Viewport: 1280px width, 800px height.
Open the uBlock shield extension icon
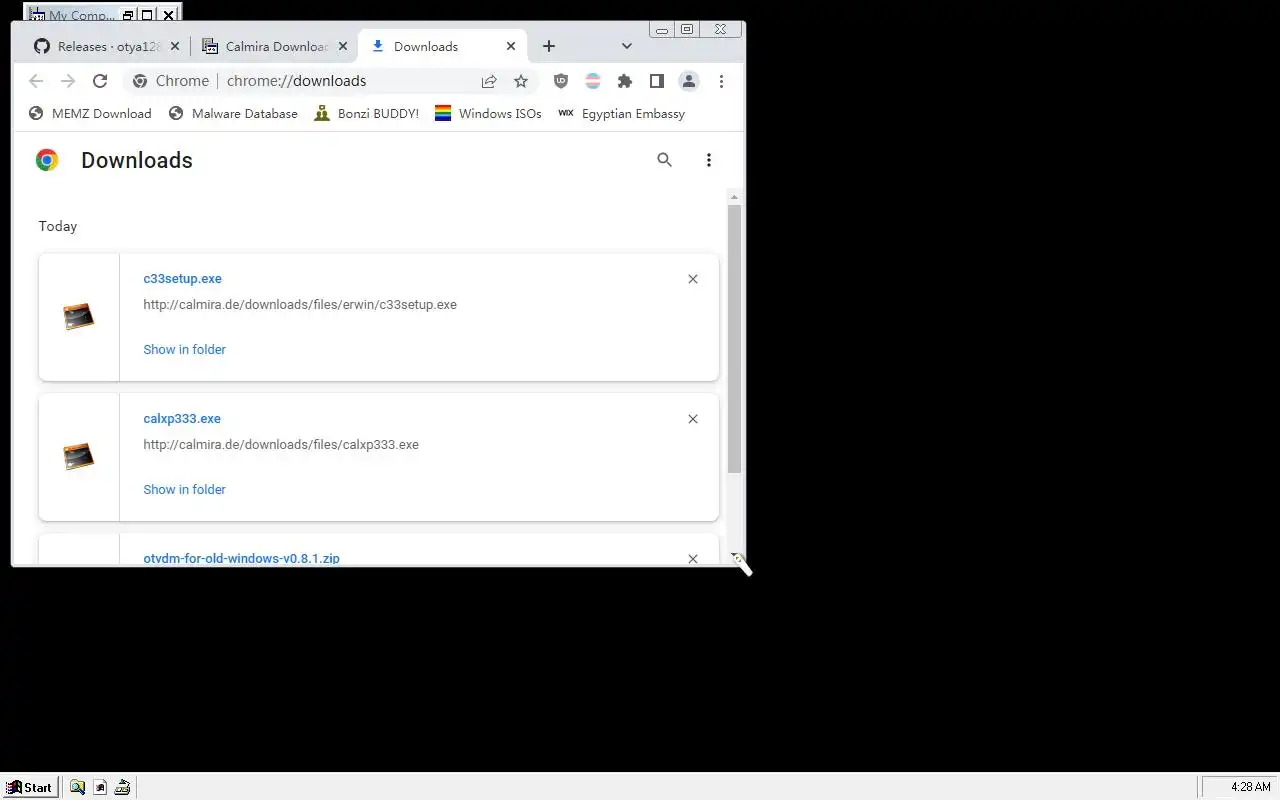(x=561, y=81)
